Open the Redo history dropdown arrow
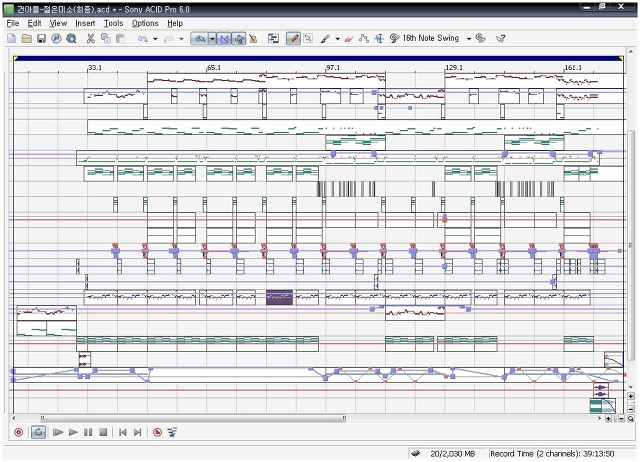 point(181,39)
